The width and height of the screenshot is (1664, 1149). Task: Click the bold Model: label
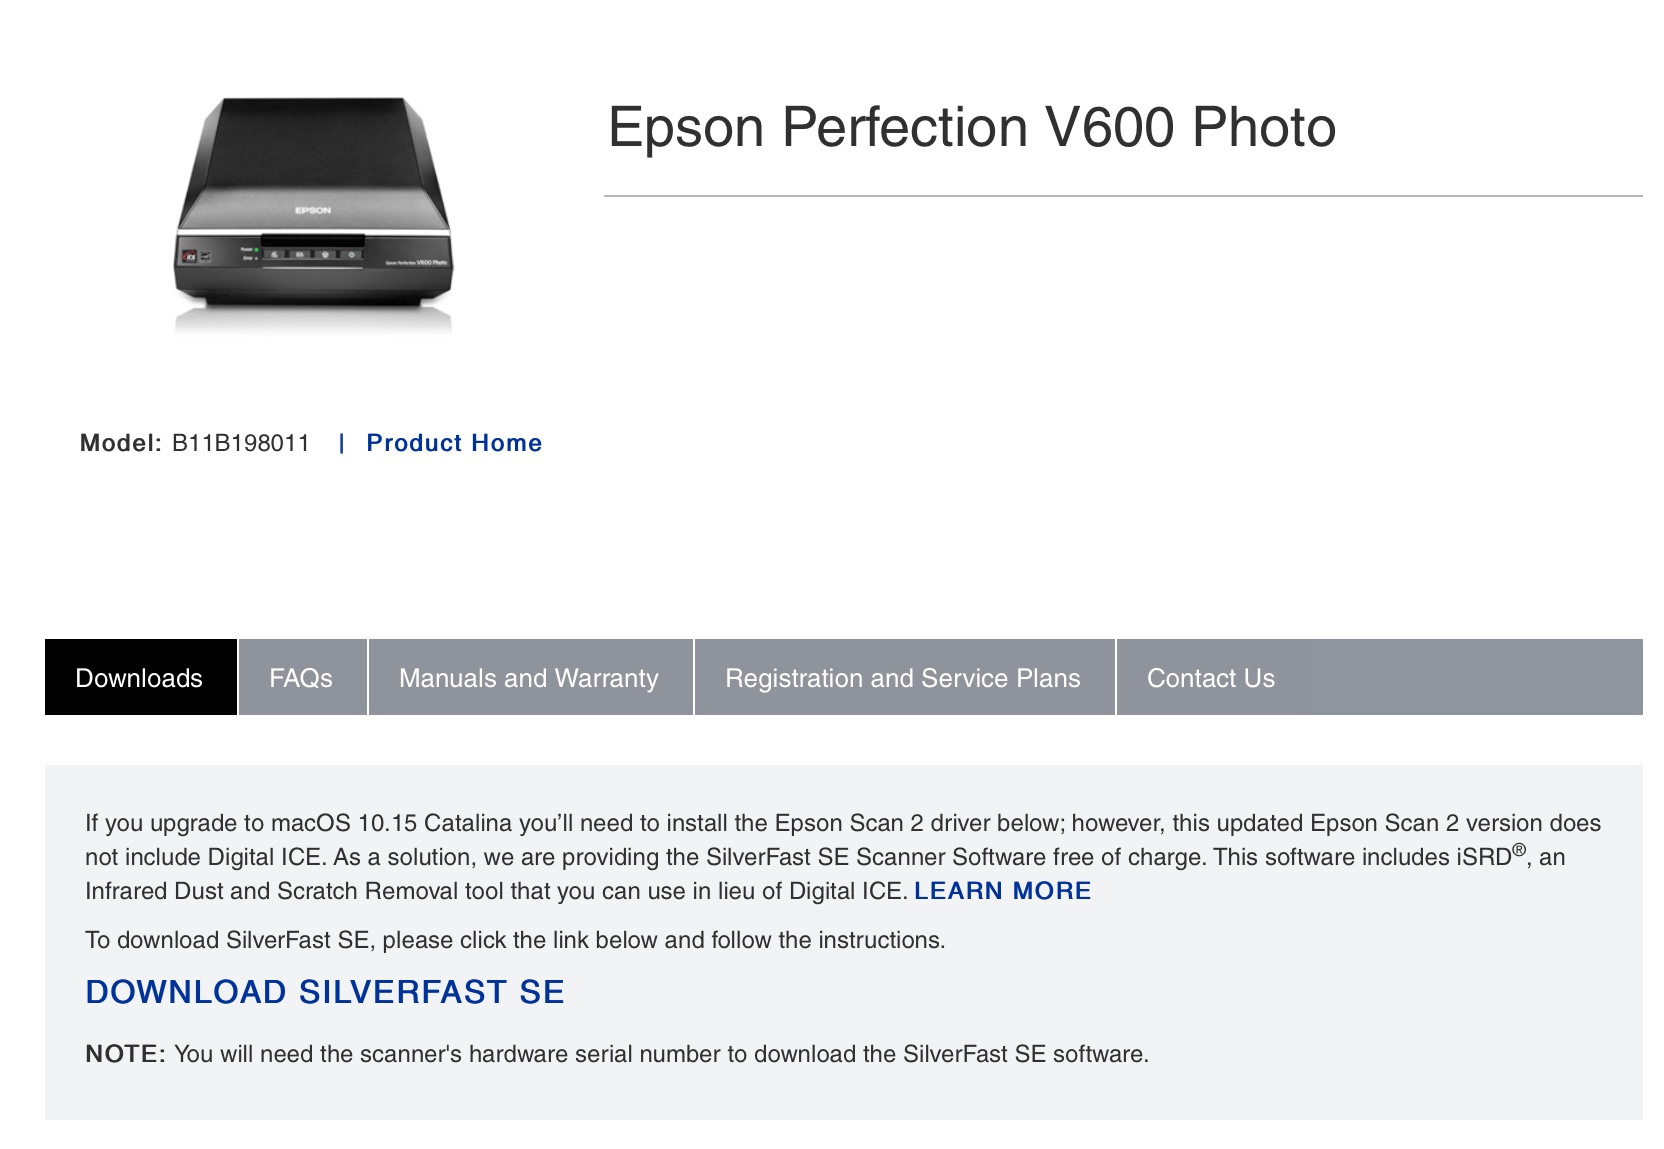120,443
